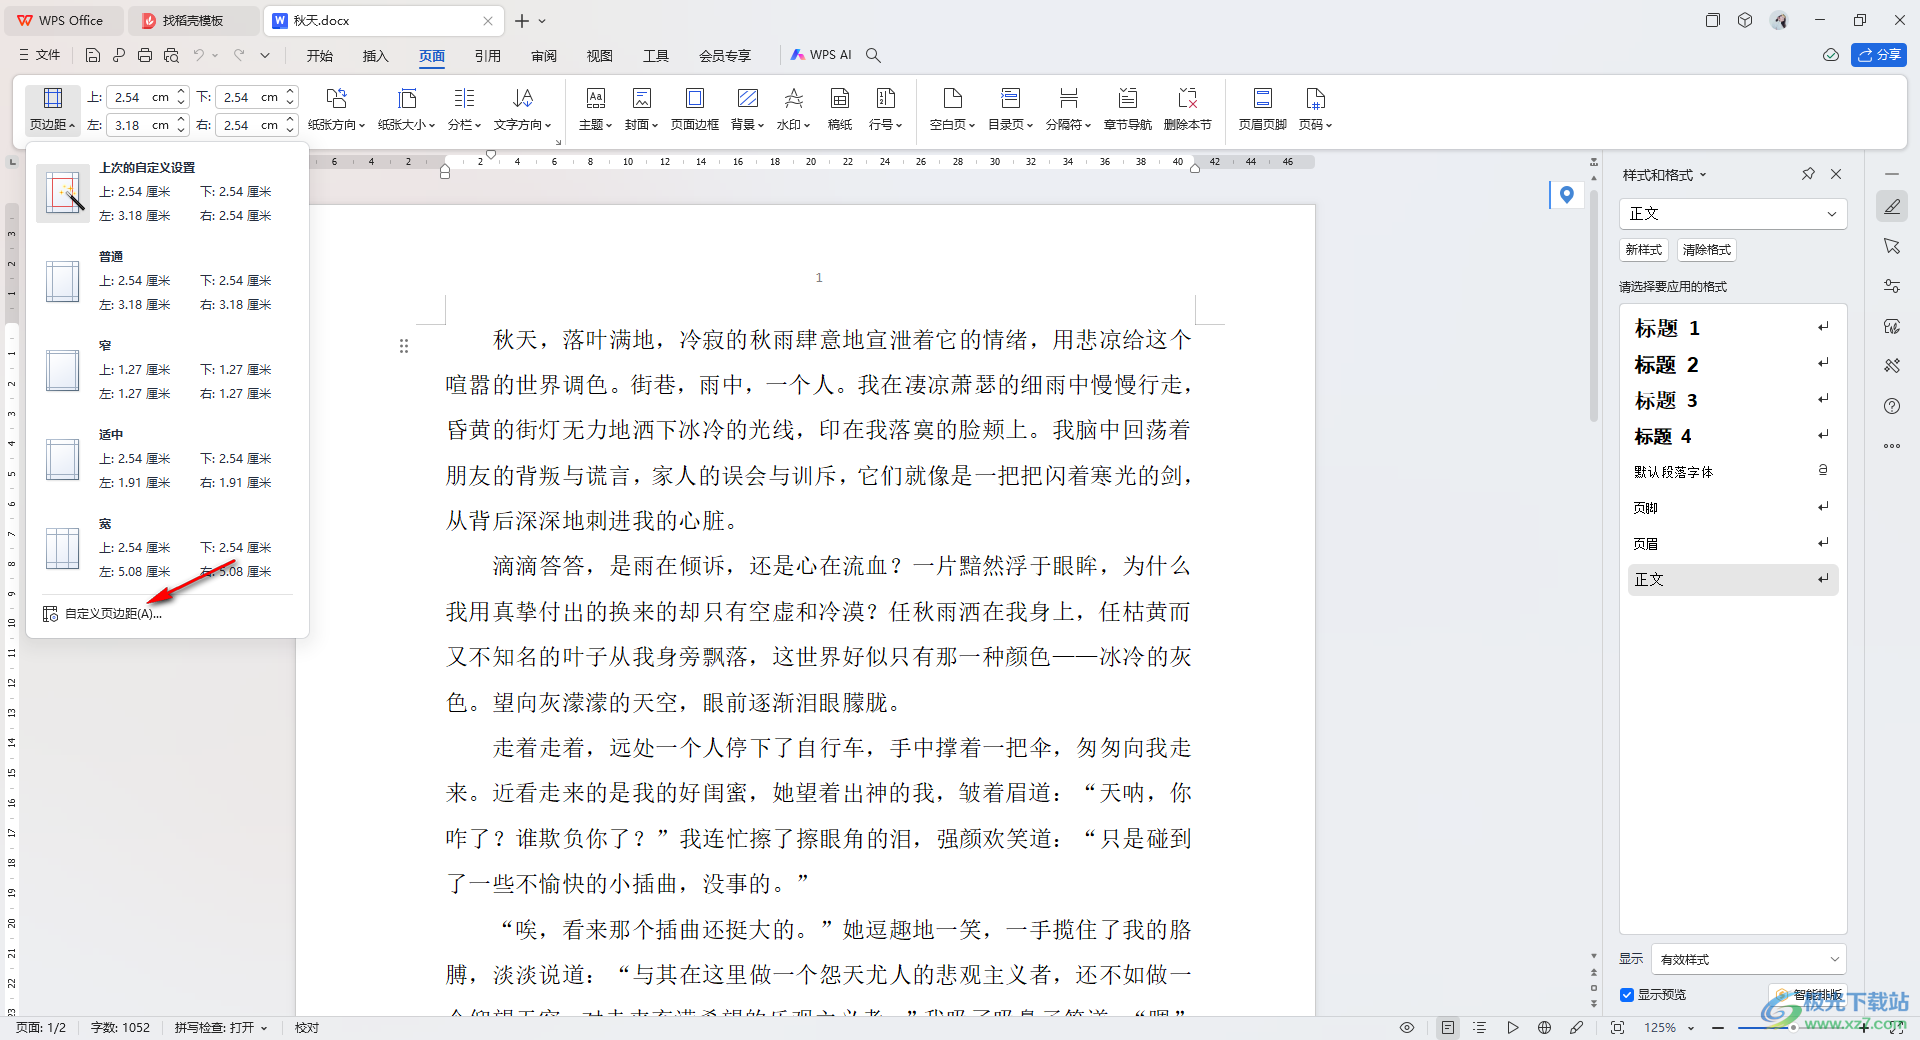Open 纸张大小 paper size tool
Viewport: 1920px width, 1040px height.
[x=407, y=109]
